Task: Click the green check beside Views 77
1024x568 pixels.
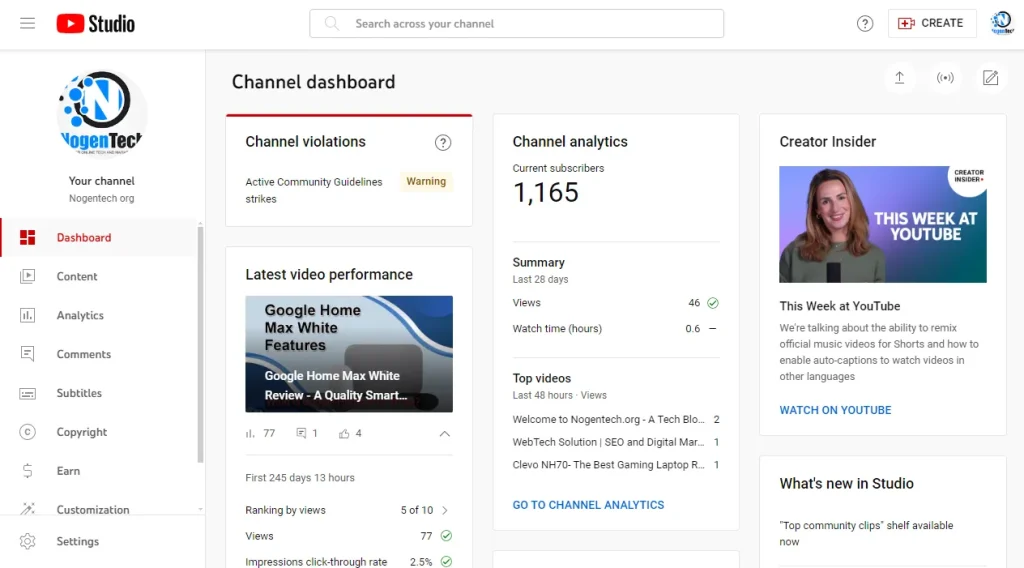Action: click(446, 536)
